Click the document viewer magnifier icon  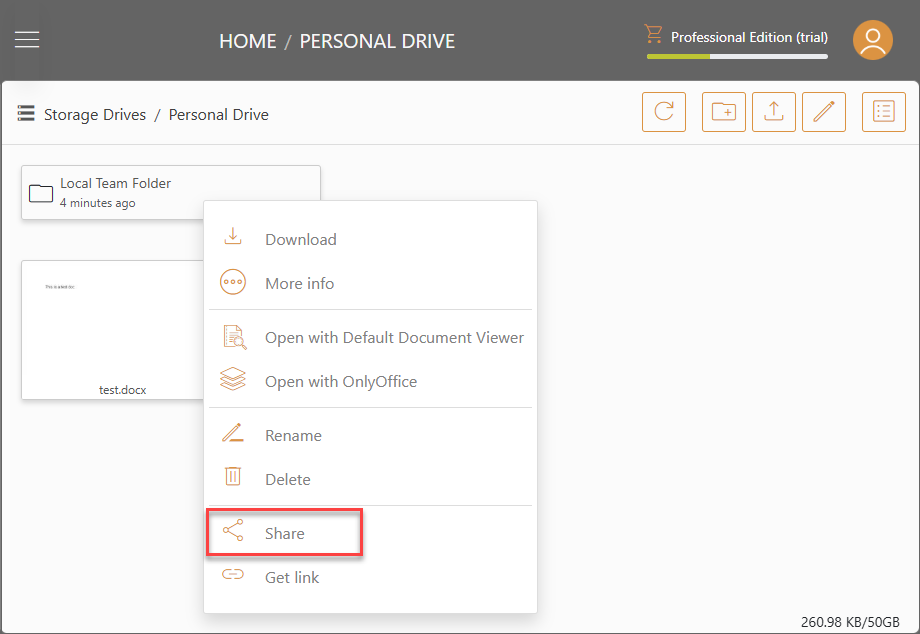point(234,337)
